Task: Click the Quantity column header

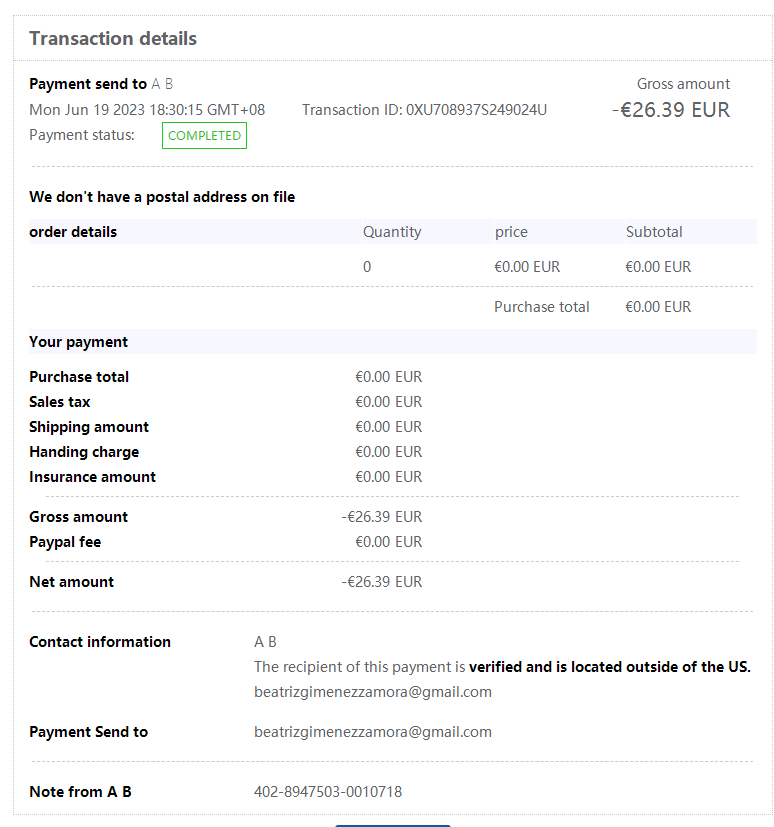Action: (x=392, y=232)
